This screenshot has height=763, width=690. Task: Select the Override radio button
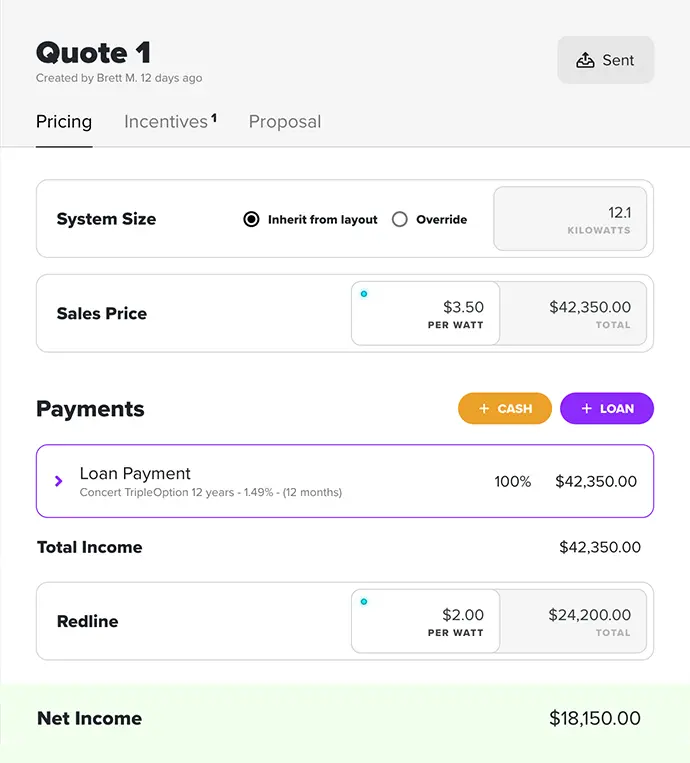pos(400,219)
